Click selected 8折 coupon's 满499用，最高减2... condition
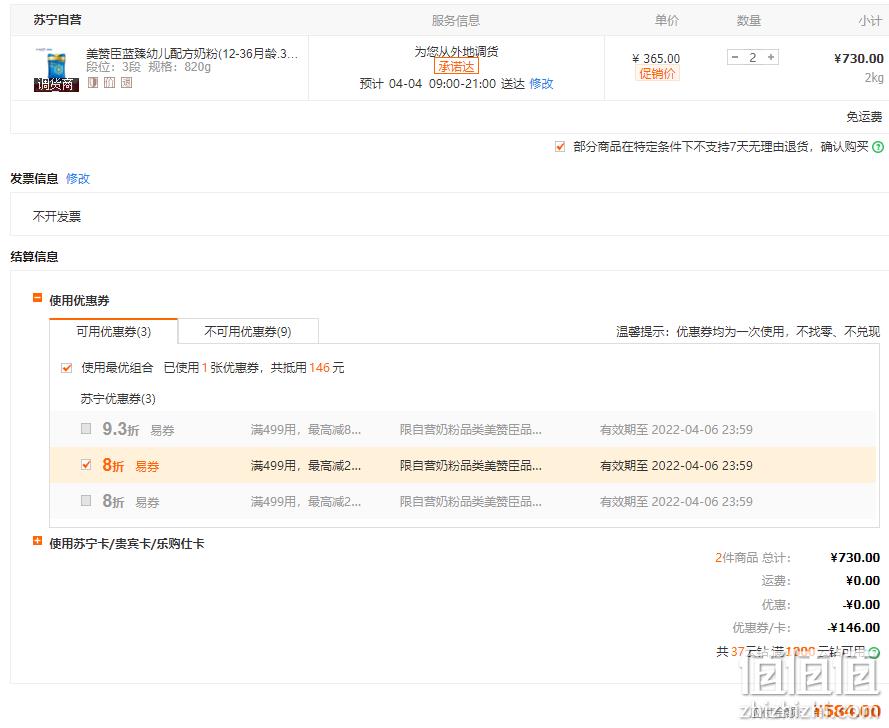Image resolution: width=889 pixels, height=728 pixels. pyautogui.click(x=306, y=465)
